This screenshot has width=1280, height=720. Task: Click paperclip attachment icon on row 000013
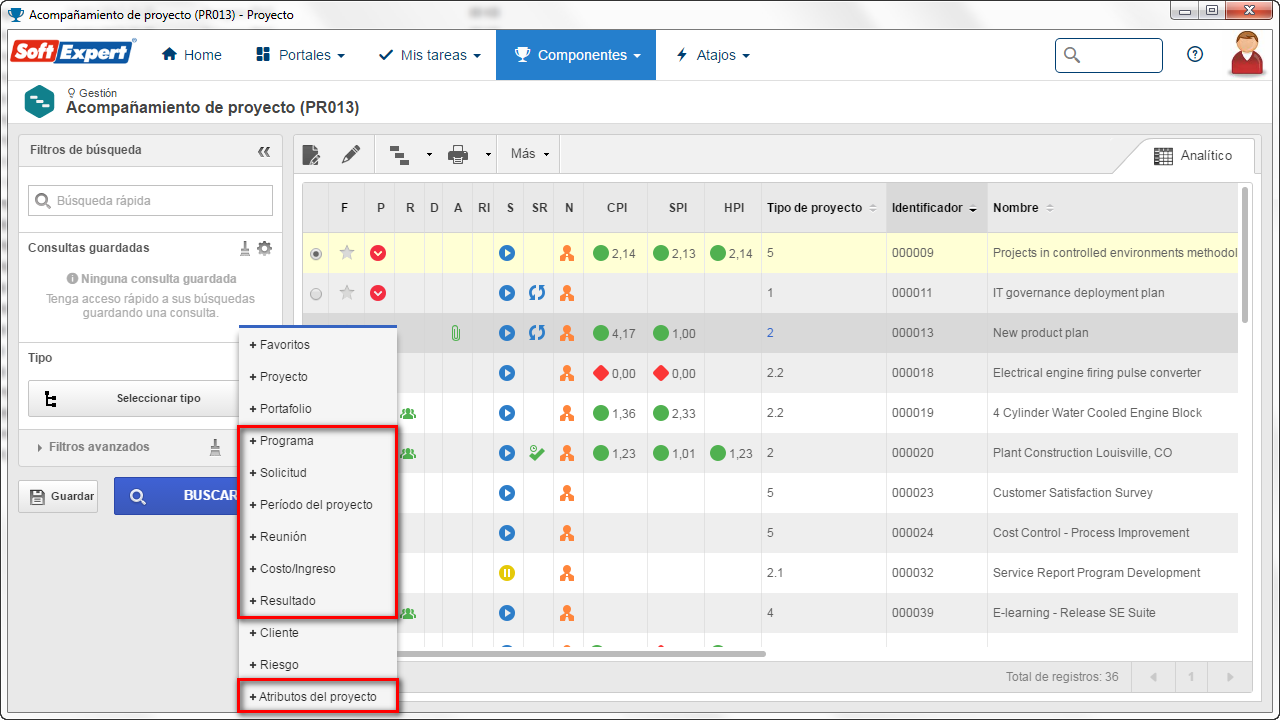click(456, 333)
